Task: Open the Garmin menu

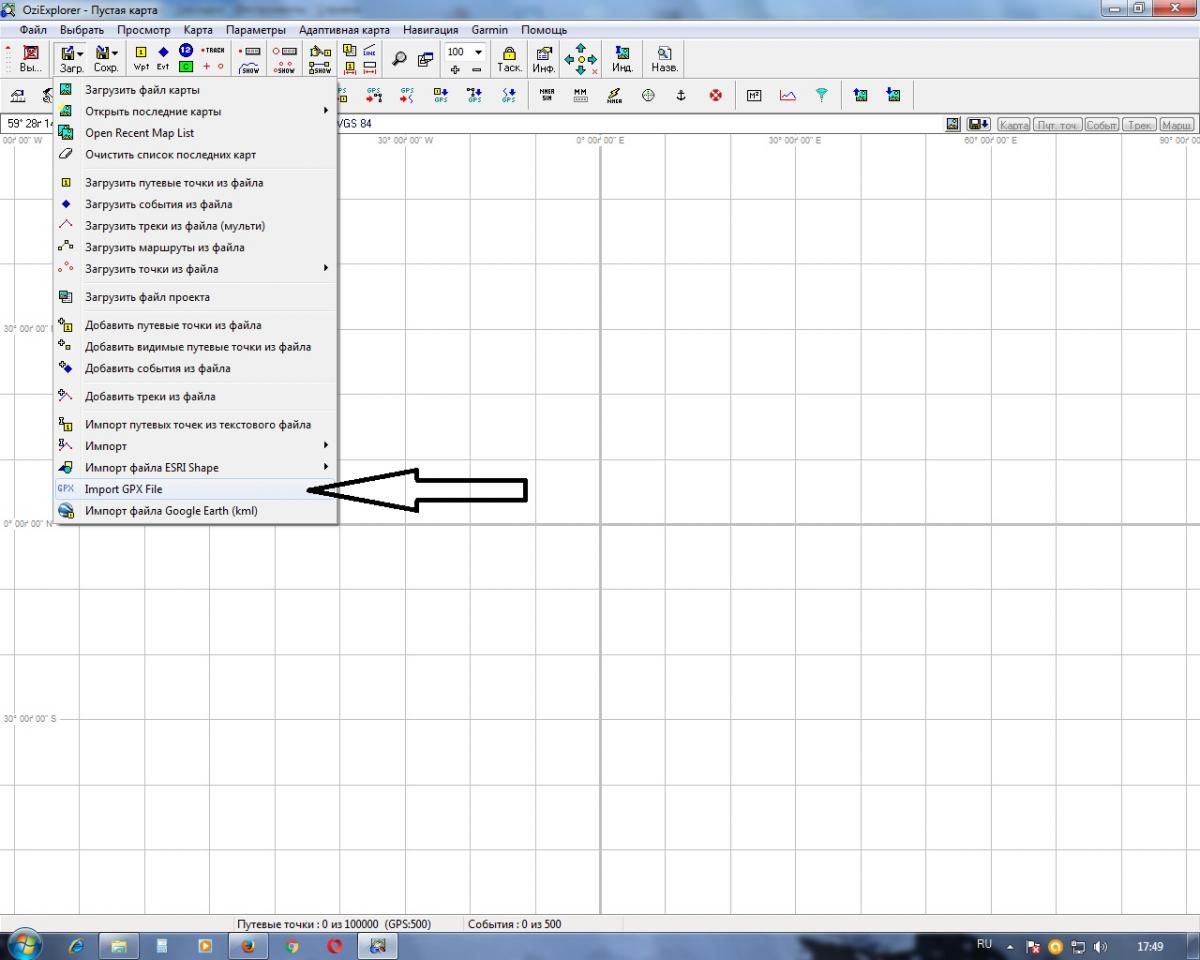Action: (x=489, y=30)
